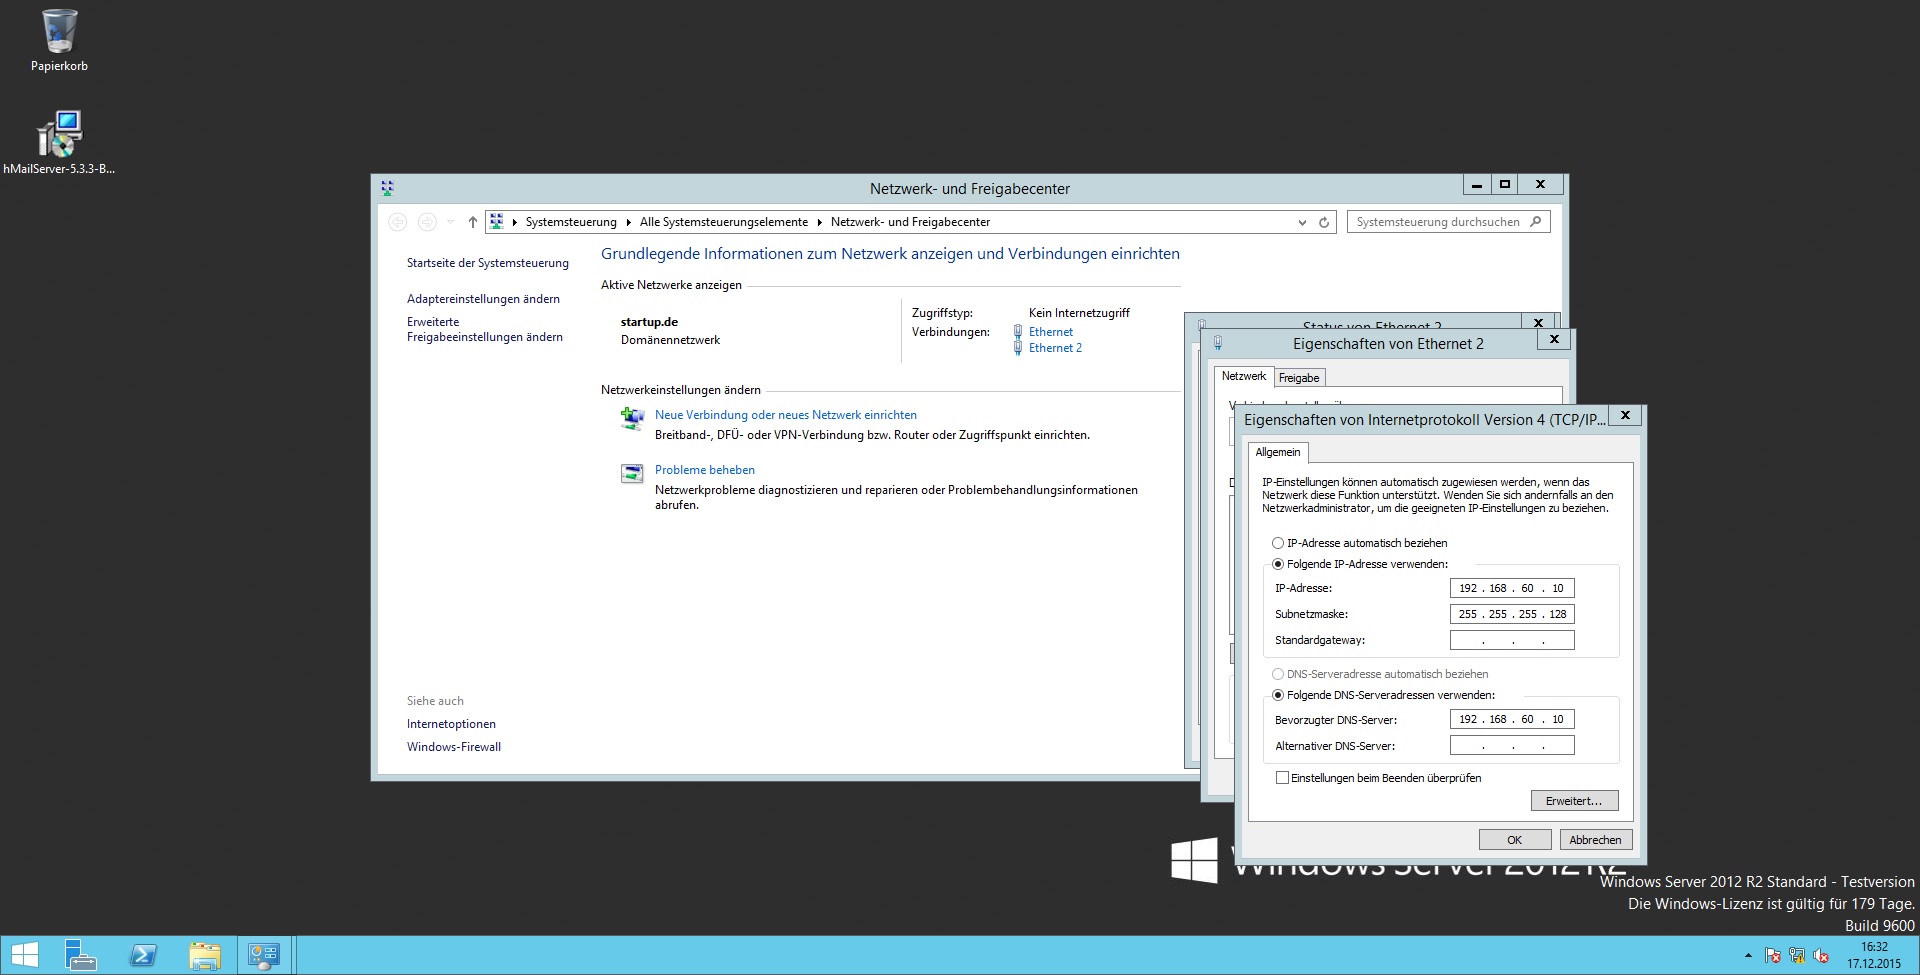Select Folgende DNS-Serveradressen verwenden
Image resolution: width=1920 pixels, height=975 pixels.
tap(1382, 695)
